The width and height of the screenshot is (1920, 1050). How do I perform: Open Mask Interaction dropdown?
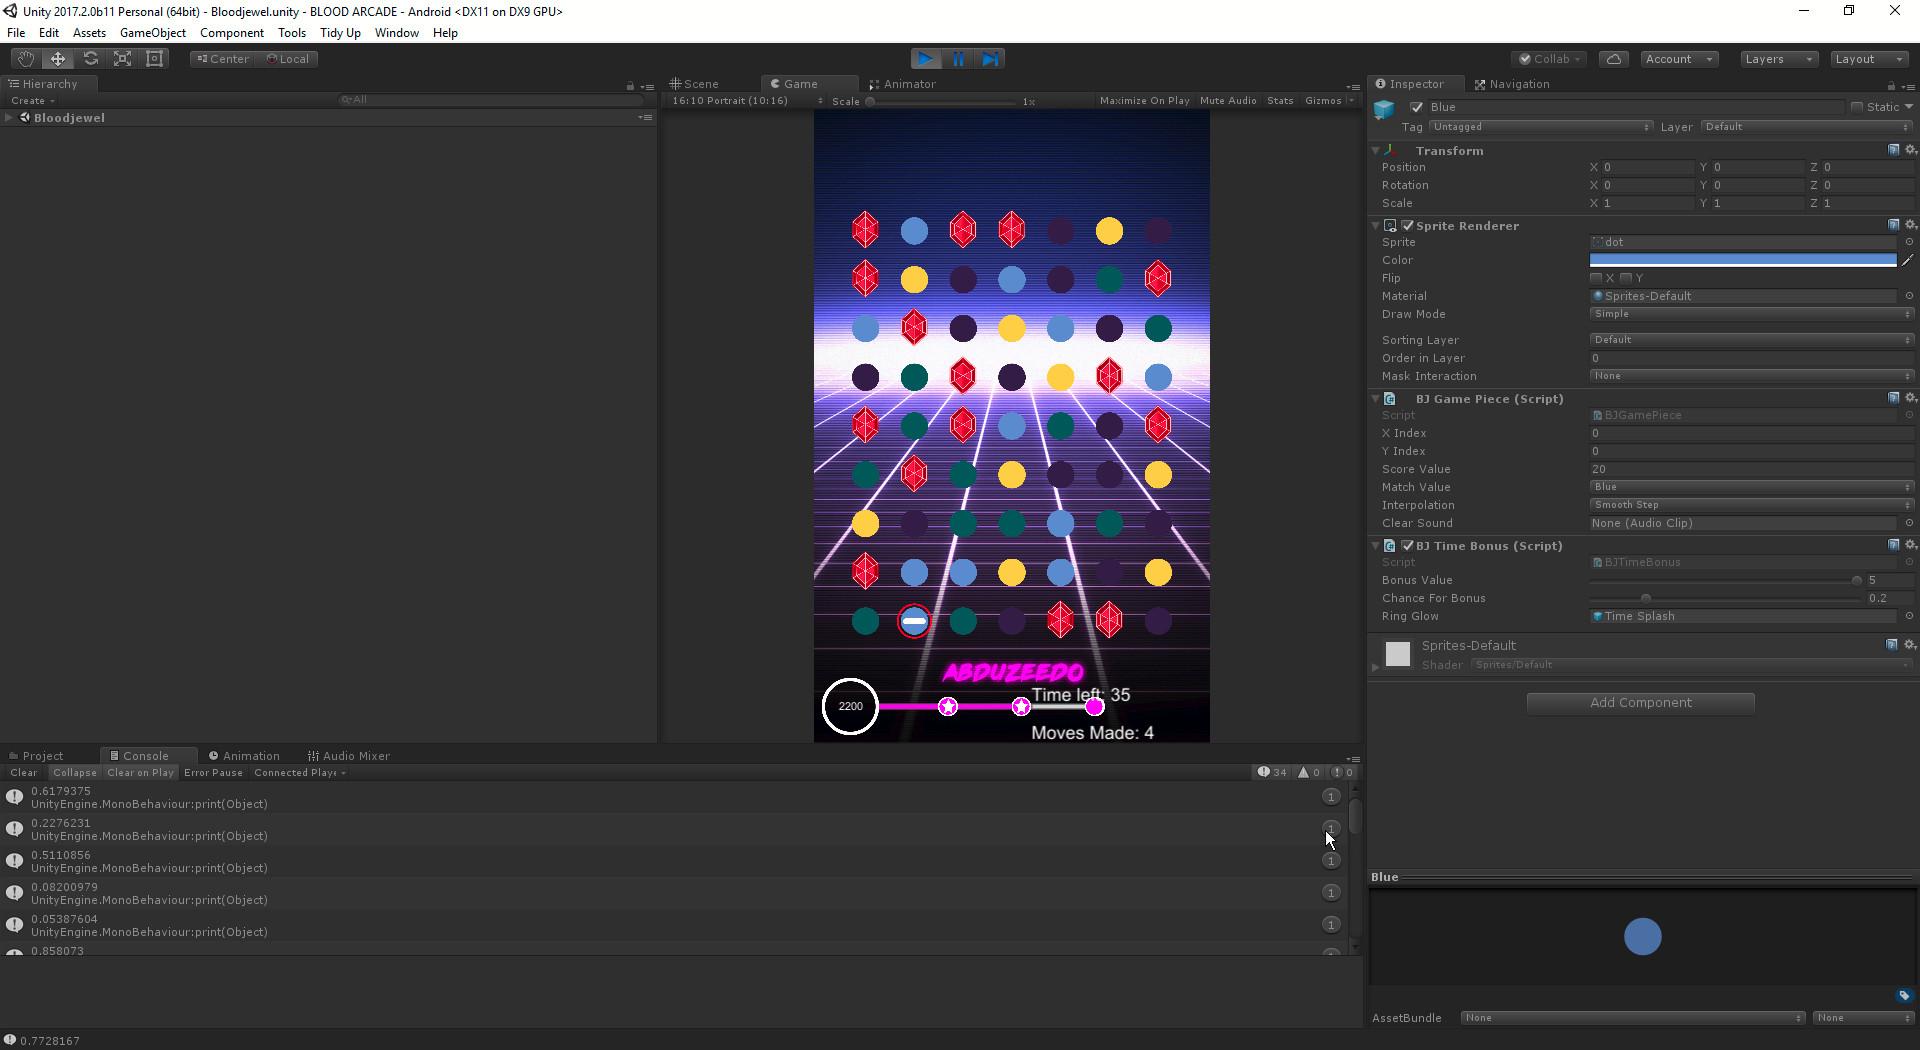[1751, 376]
